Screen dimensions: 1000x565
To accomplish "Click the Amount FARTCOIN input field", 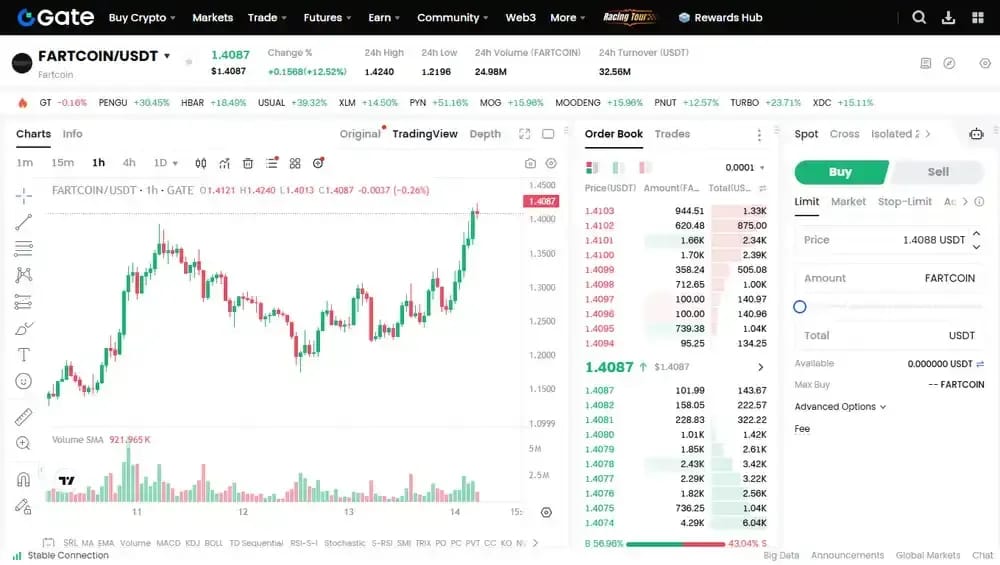I will [x=889, y=278].
